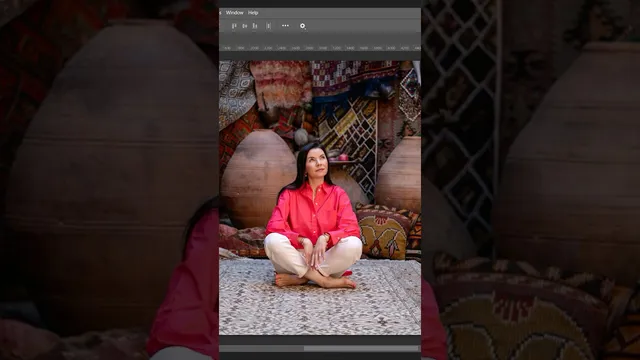Viewport: 640px width, 360px height.
Task: Click the horizontal scrollbar below the canvas
Action: tap(320, 348)
